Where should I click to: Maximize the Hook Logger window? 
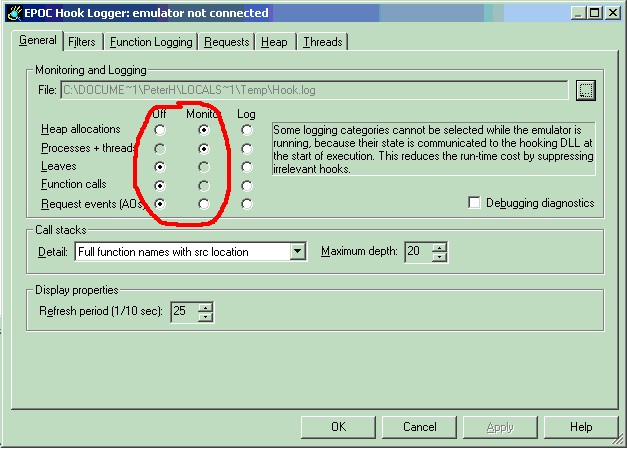click(595, 13)
